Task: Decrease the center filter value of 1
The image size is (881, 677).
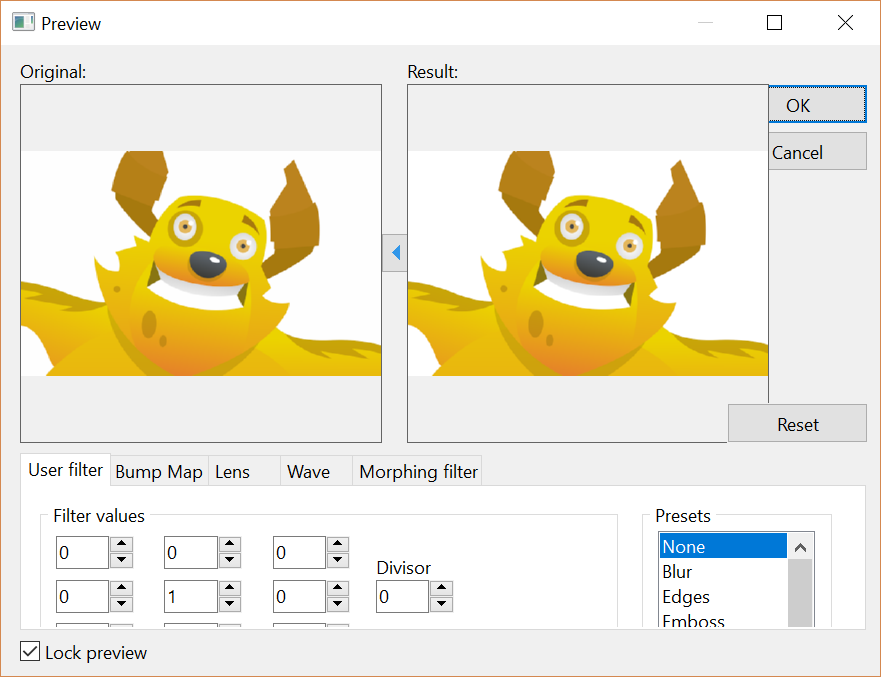Action: (229, 604)
